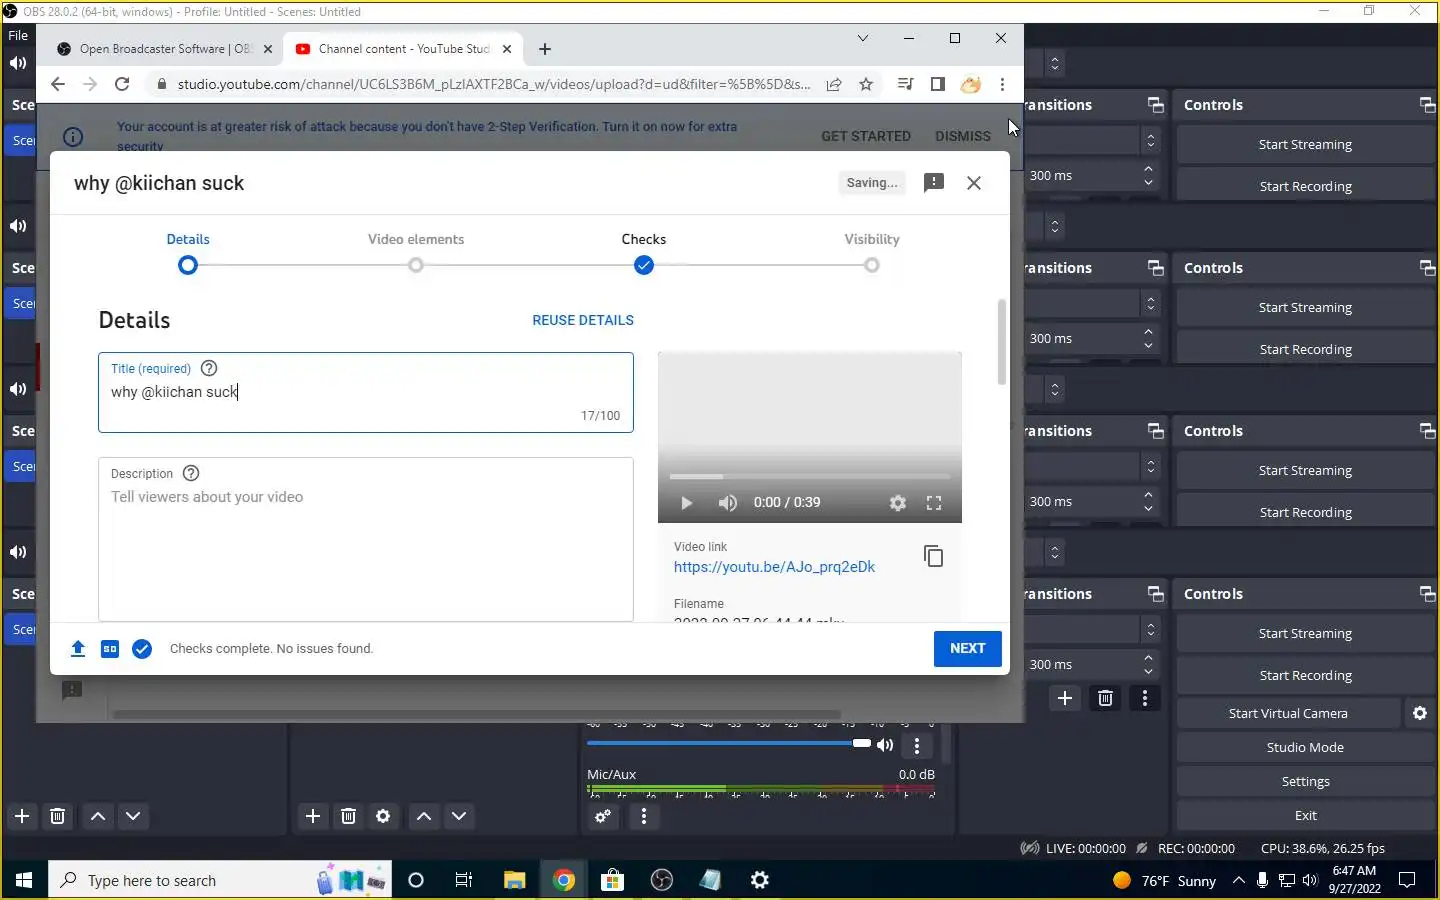This screenshot has height=900, width=1440.
Task: Open the Windows notification center icon
Action: (1406, 880)
